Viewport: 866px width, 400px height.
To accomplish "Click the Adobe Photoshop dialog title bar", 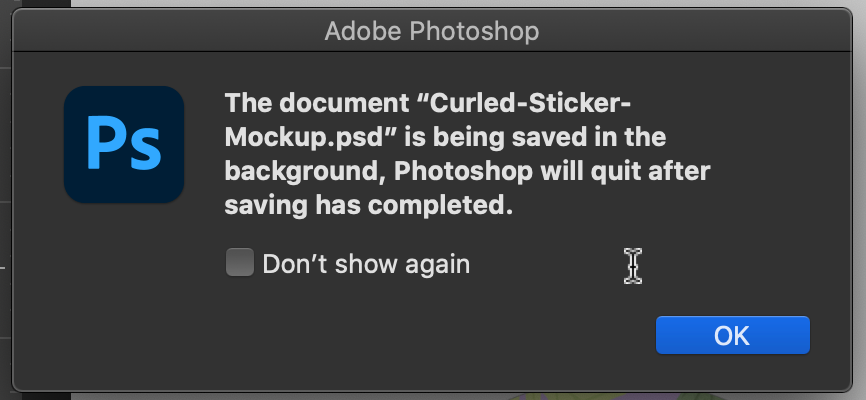I will (x=600, y=31).
